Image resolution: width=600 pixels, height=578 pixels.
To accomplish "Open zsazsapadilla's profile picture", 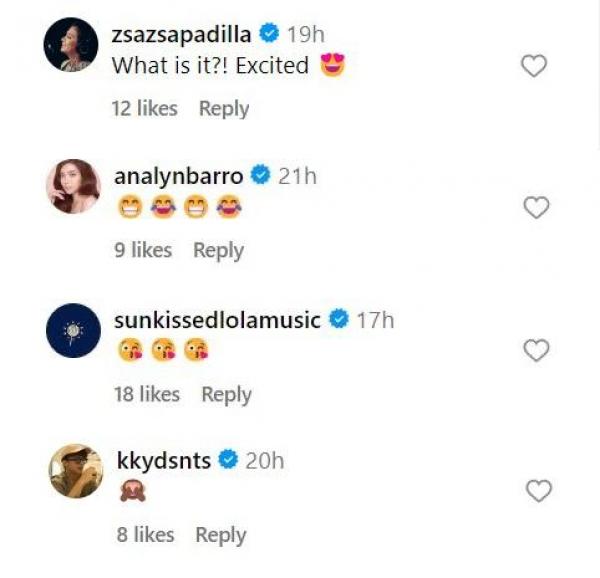I will (x=75, y=46).
